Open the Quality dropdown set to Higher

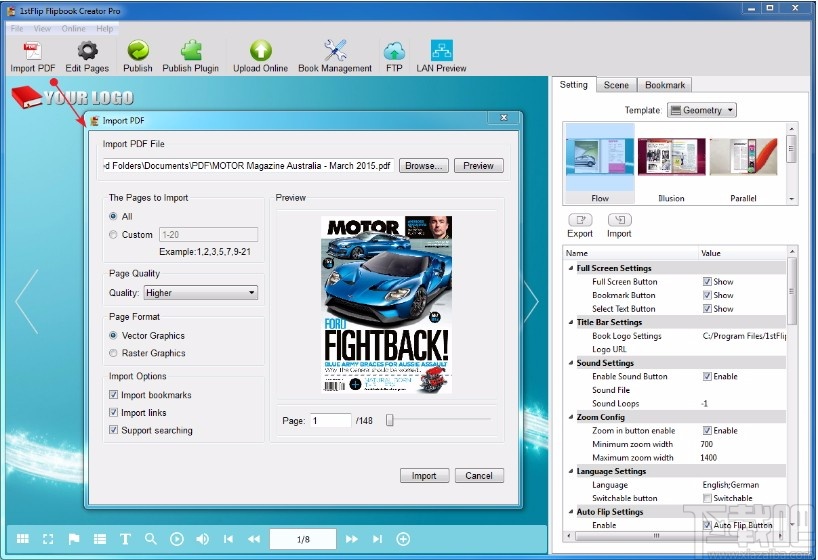[x=200, y=293]
